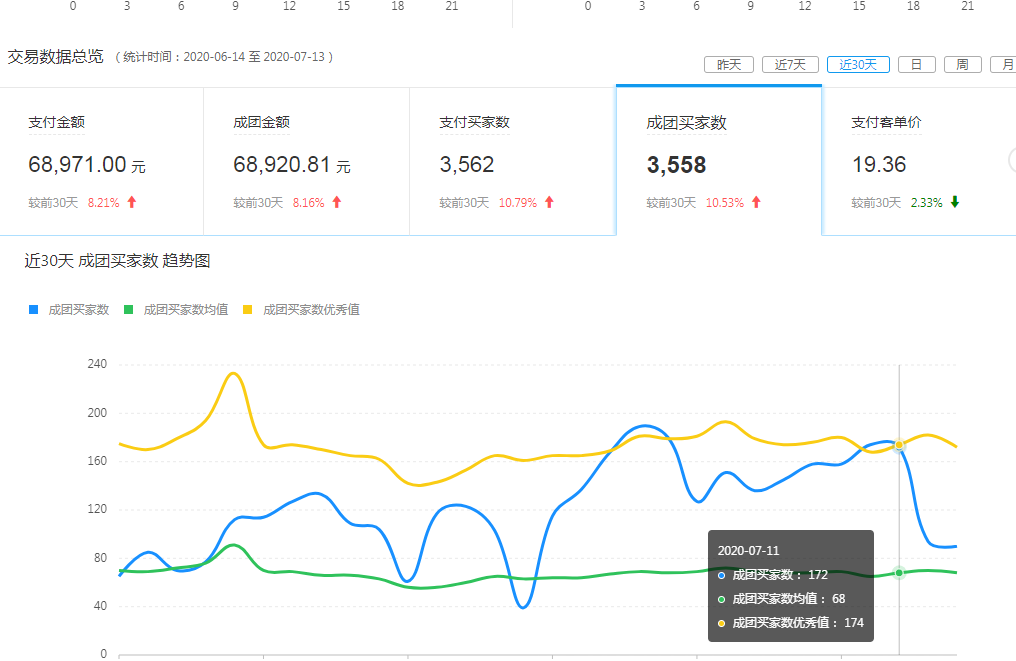1016x661 pixels.
Task: Click the 240 y-axis label
Action: 97,364
